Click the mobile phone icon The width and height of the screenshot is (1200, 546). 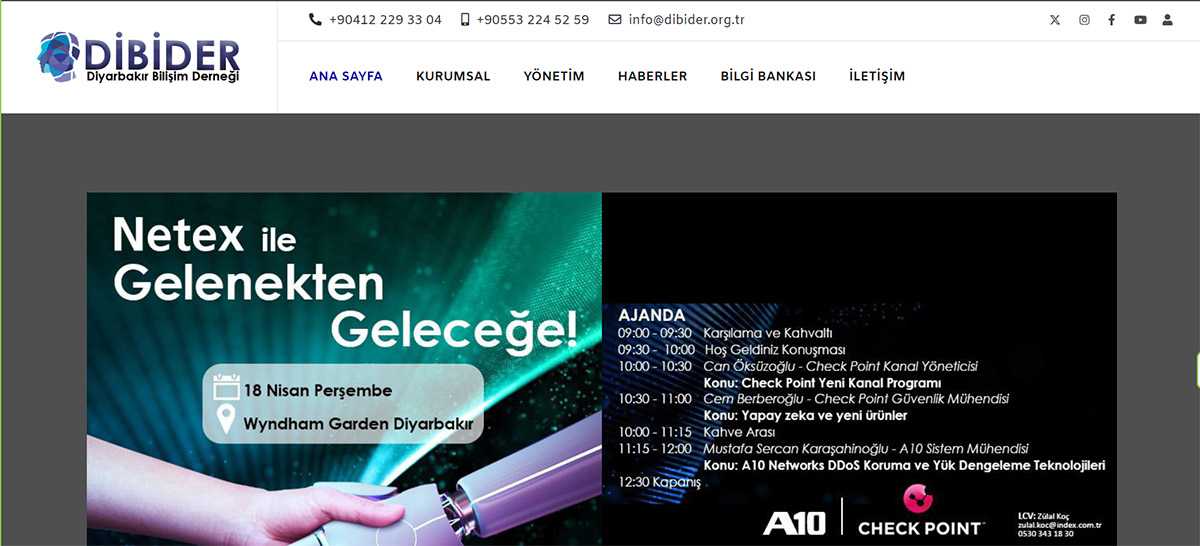(465, 19)
